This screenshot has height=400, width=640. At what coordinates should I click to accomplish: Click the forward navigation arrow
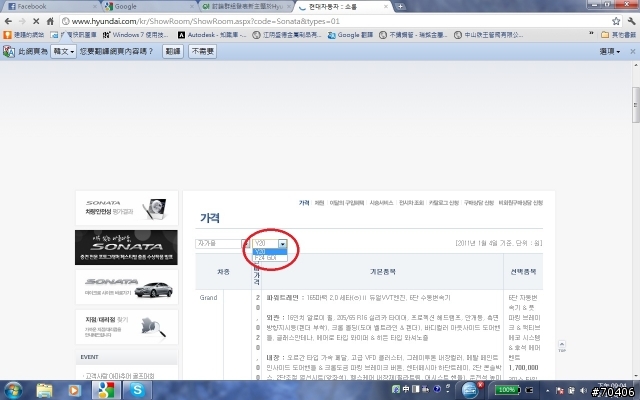[x=22, y=21]
